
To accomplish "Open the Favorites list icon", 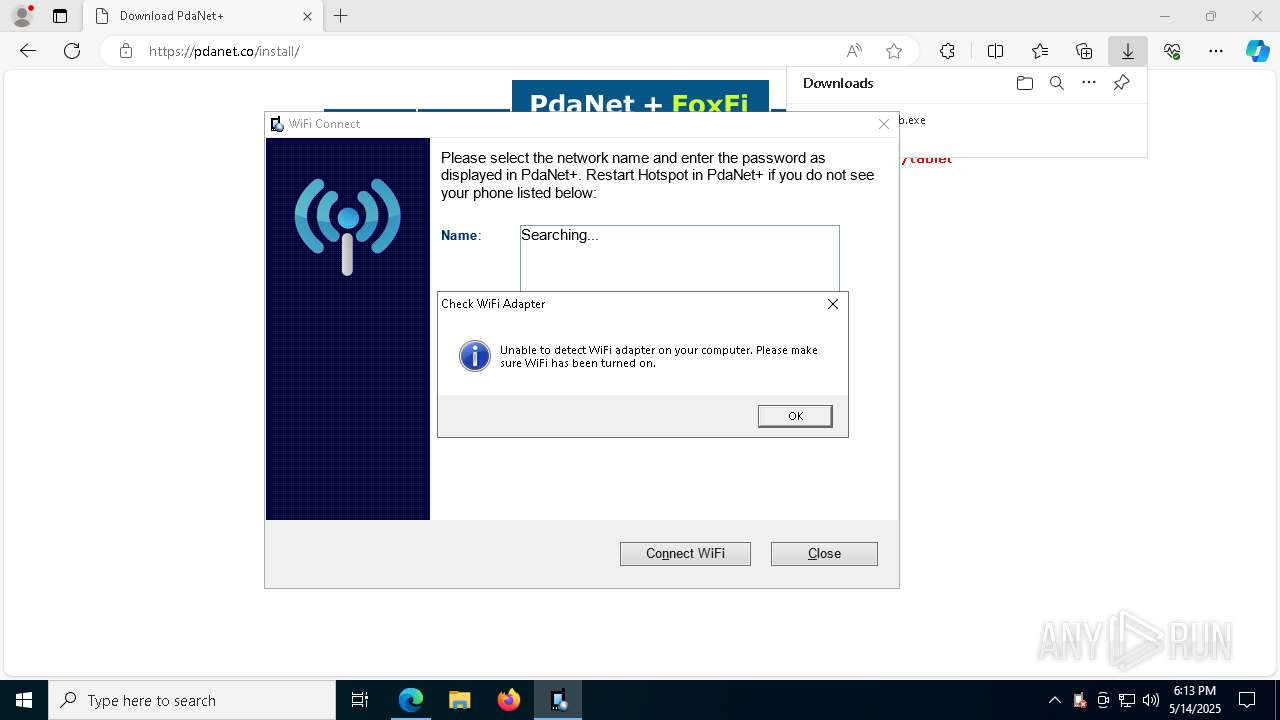I will click(x=1040, y=51).
